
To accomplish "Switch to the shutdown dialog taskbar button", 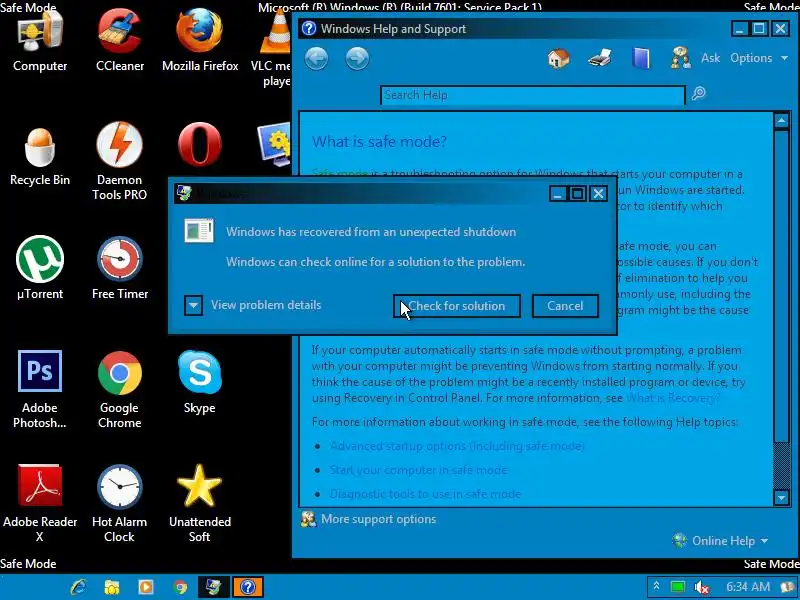I will point(214,587).
